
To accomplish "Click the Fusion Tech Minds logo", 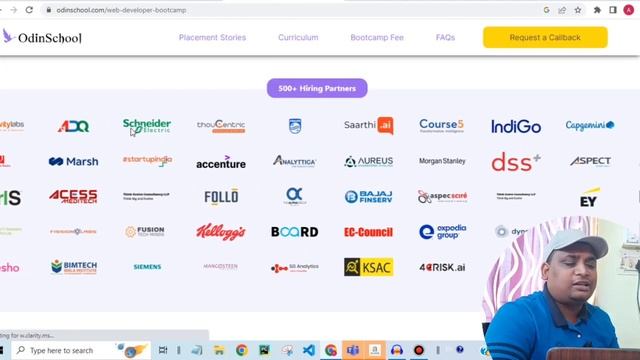I will click(x=145, y=231).
